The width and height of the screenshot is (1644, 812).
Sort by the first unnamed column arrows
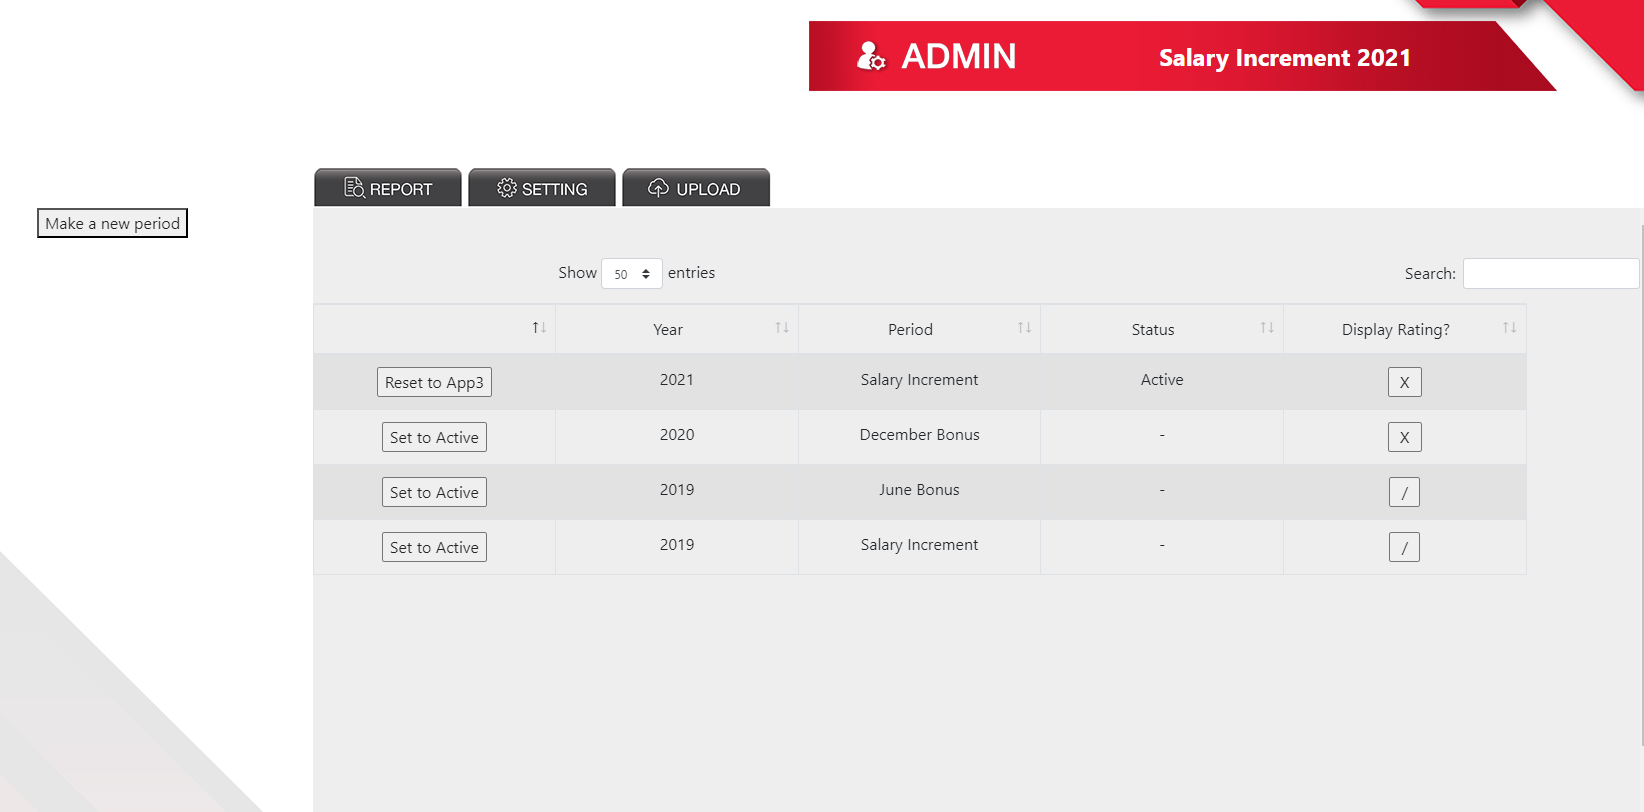tap(539, 328)
